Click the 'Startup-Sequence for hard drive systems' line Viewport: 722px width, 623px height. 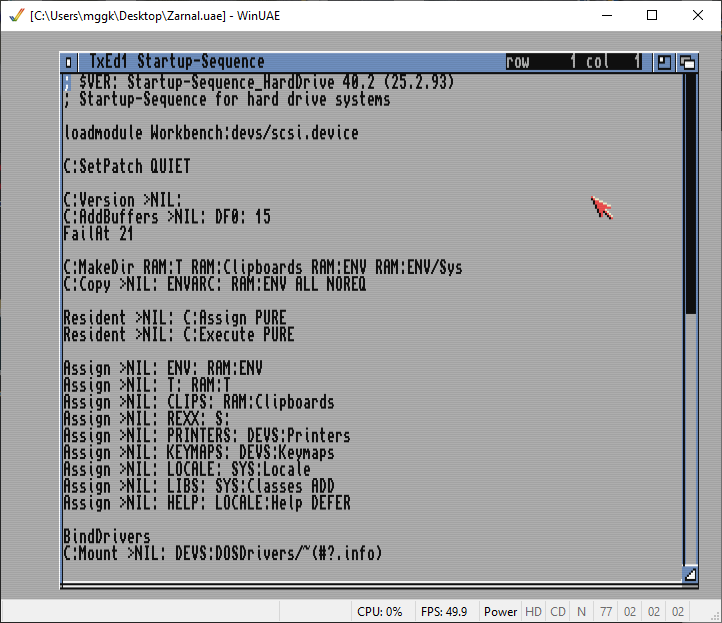[x=227, y=99]
